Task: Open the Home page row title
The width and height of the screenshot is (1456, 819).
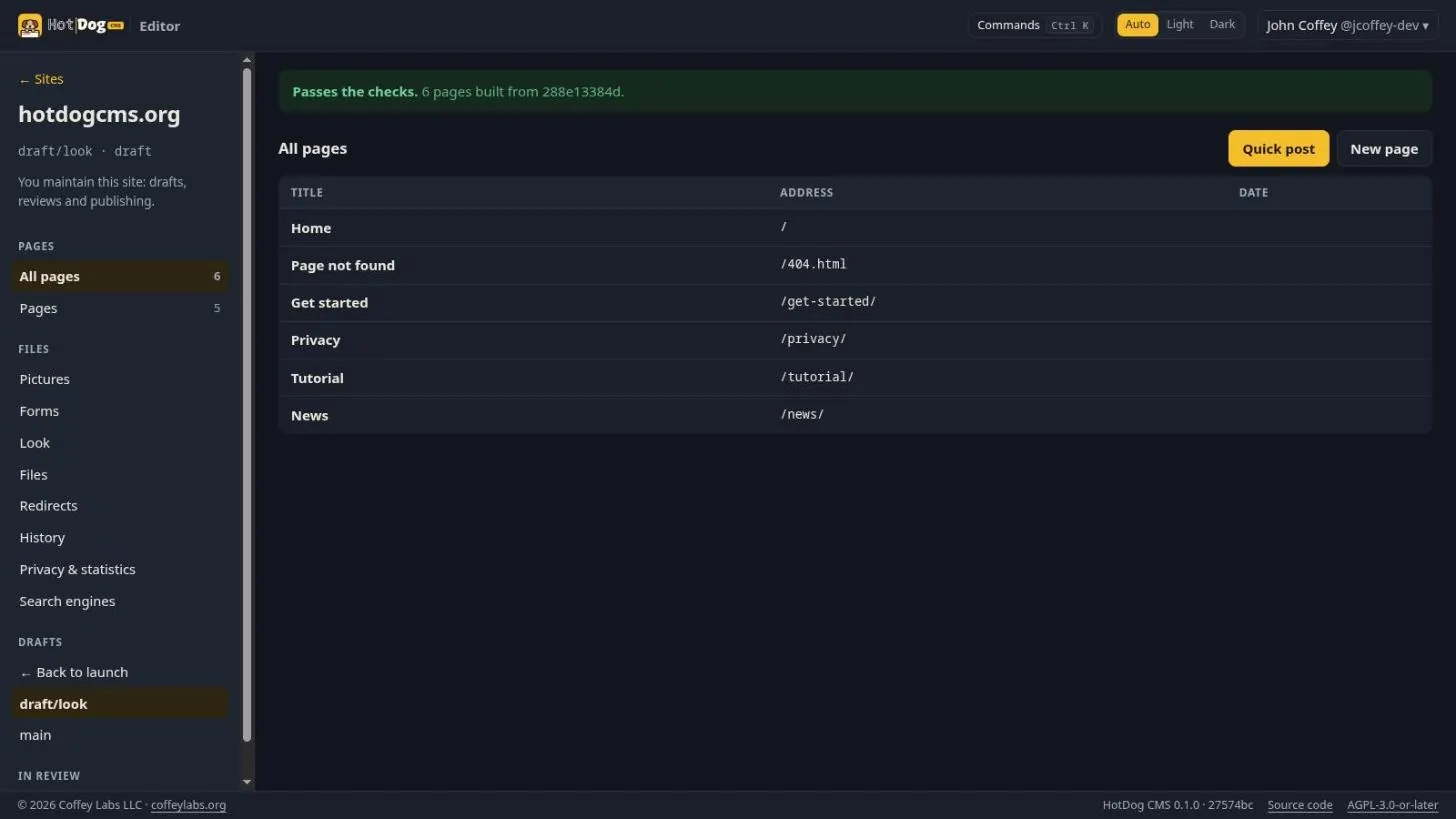Action: pos(311,229)
